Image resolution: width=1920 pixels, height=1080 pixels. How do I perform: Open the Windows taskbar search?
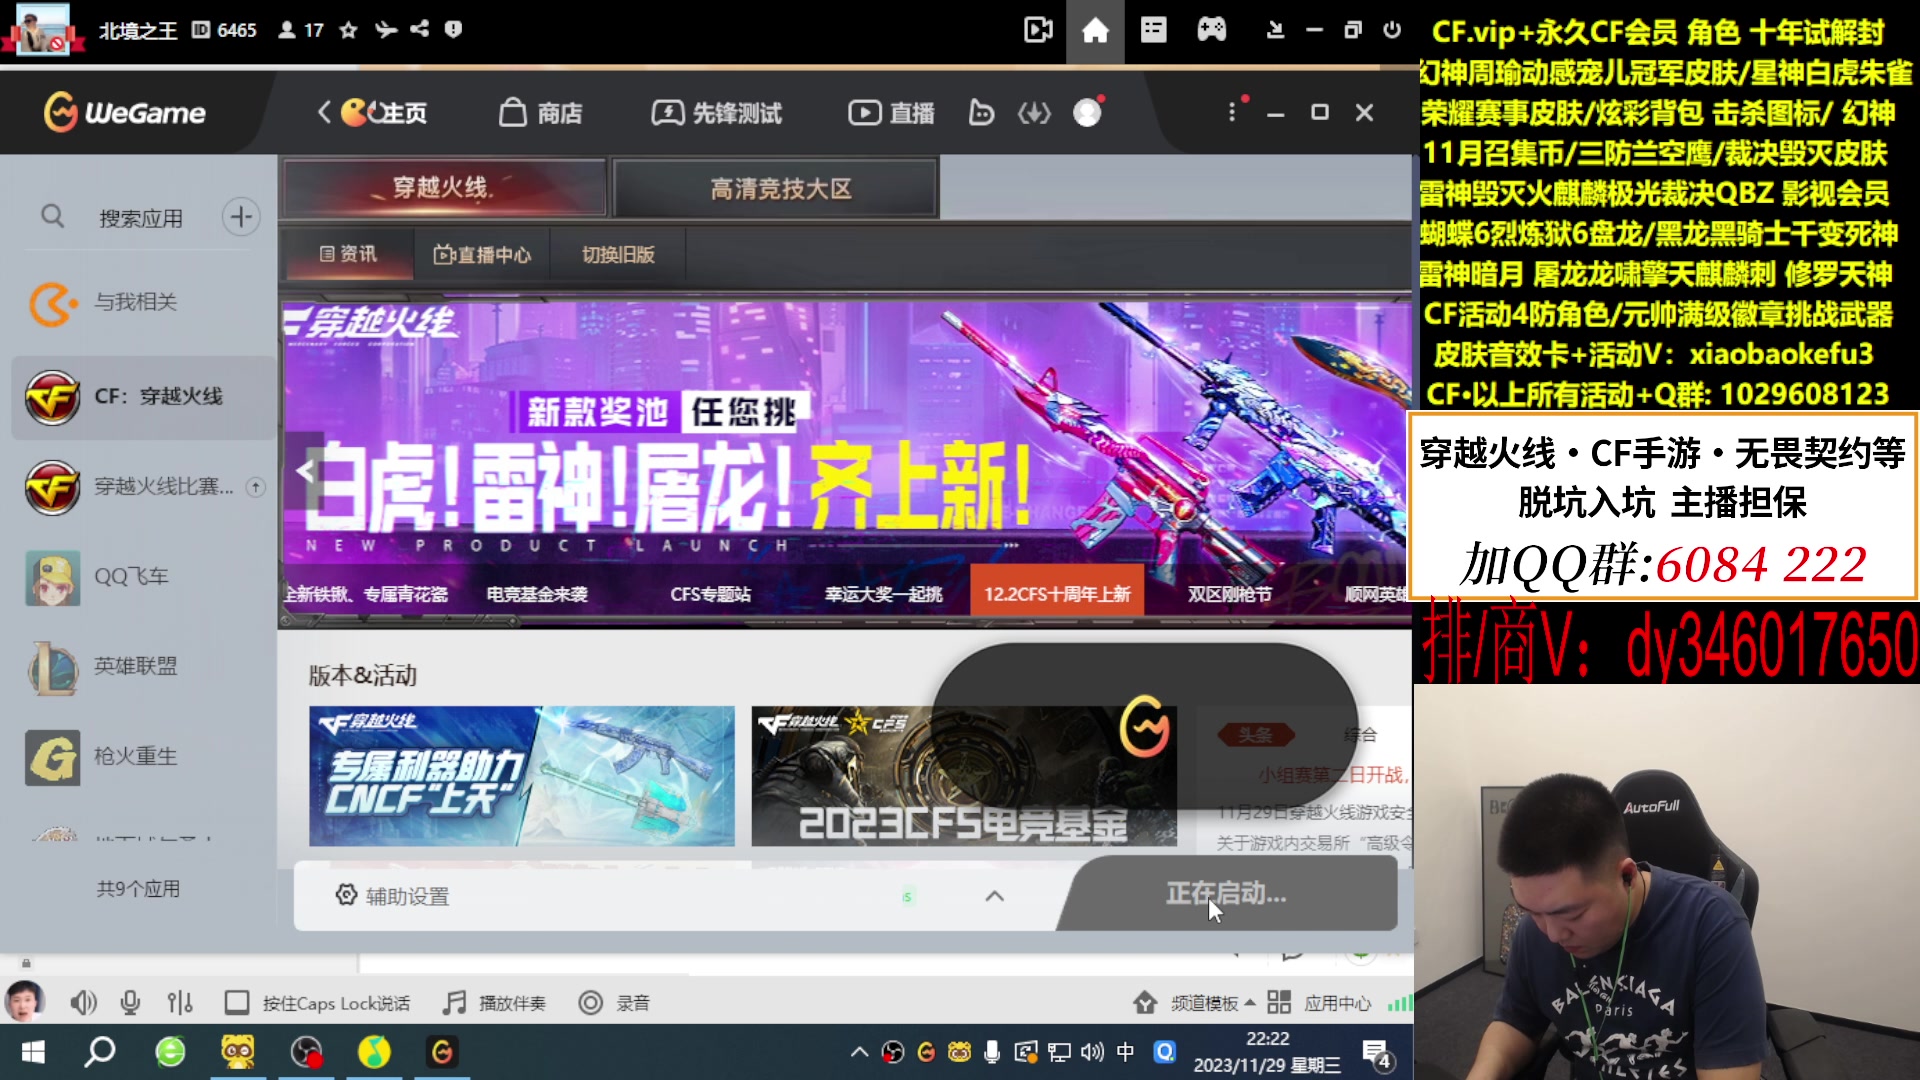pos(100,1052)
